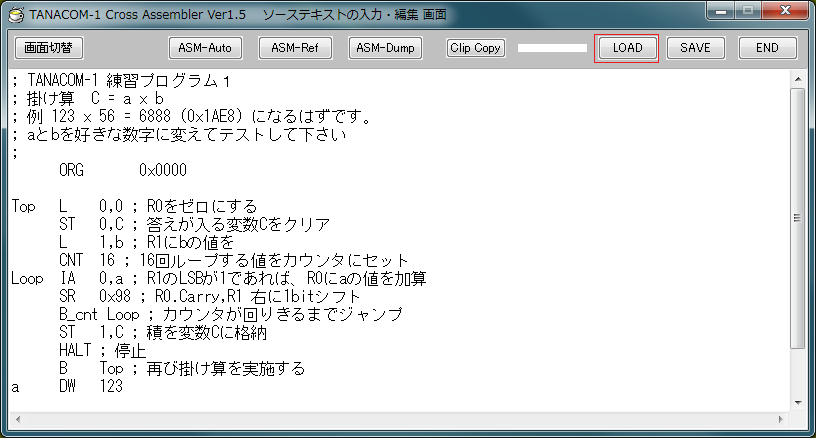Click the "IA 0,a" instruction text

92,279
